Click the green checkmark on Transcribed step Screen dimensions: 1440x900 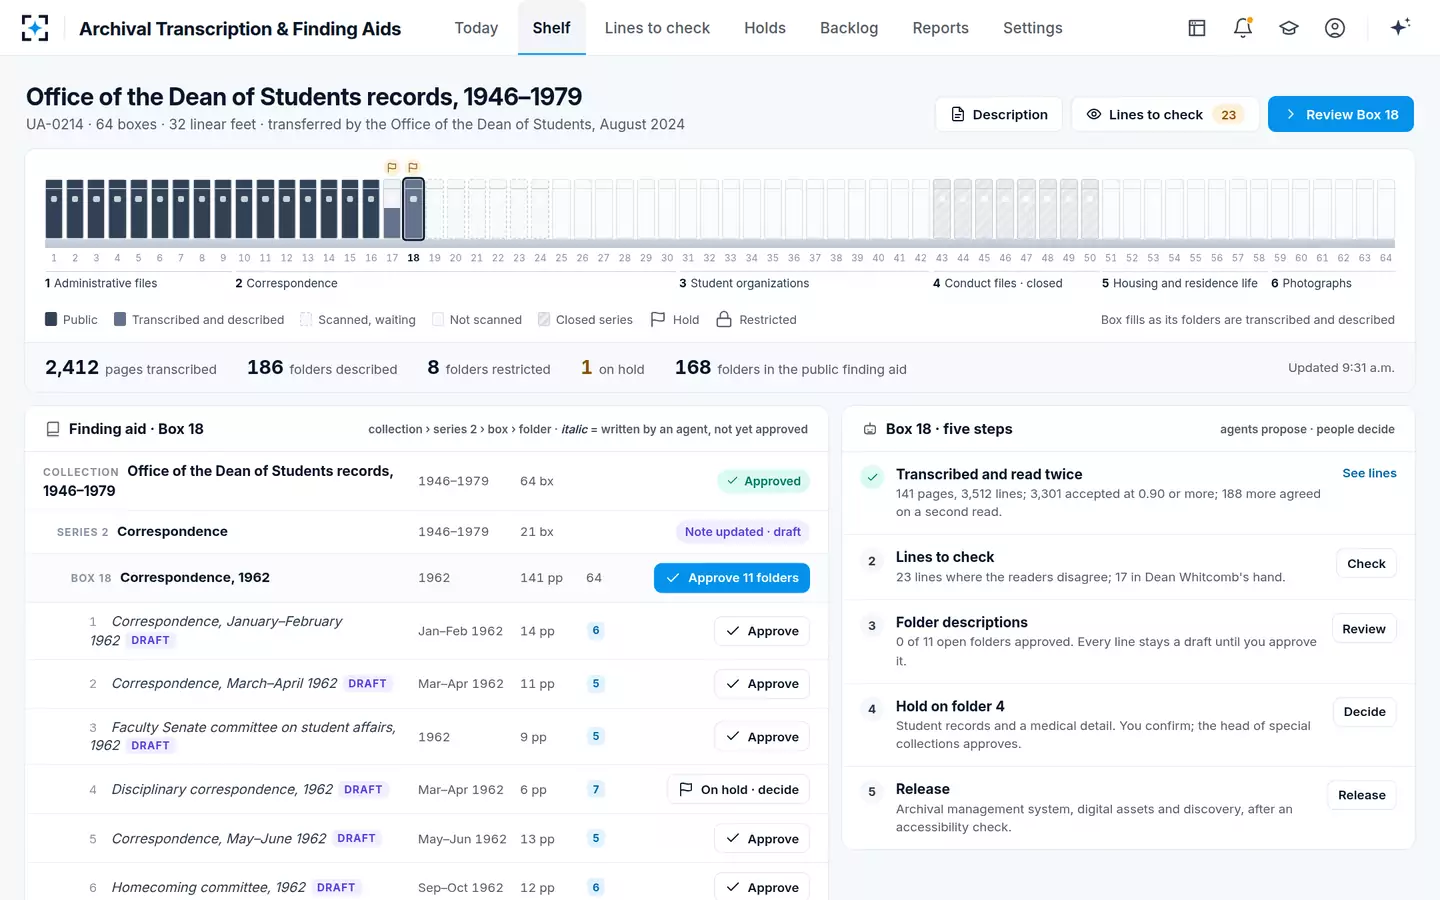point(872,477)
